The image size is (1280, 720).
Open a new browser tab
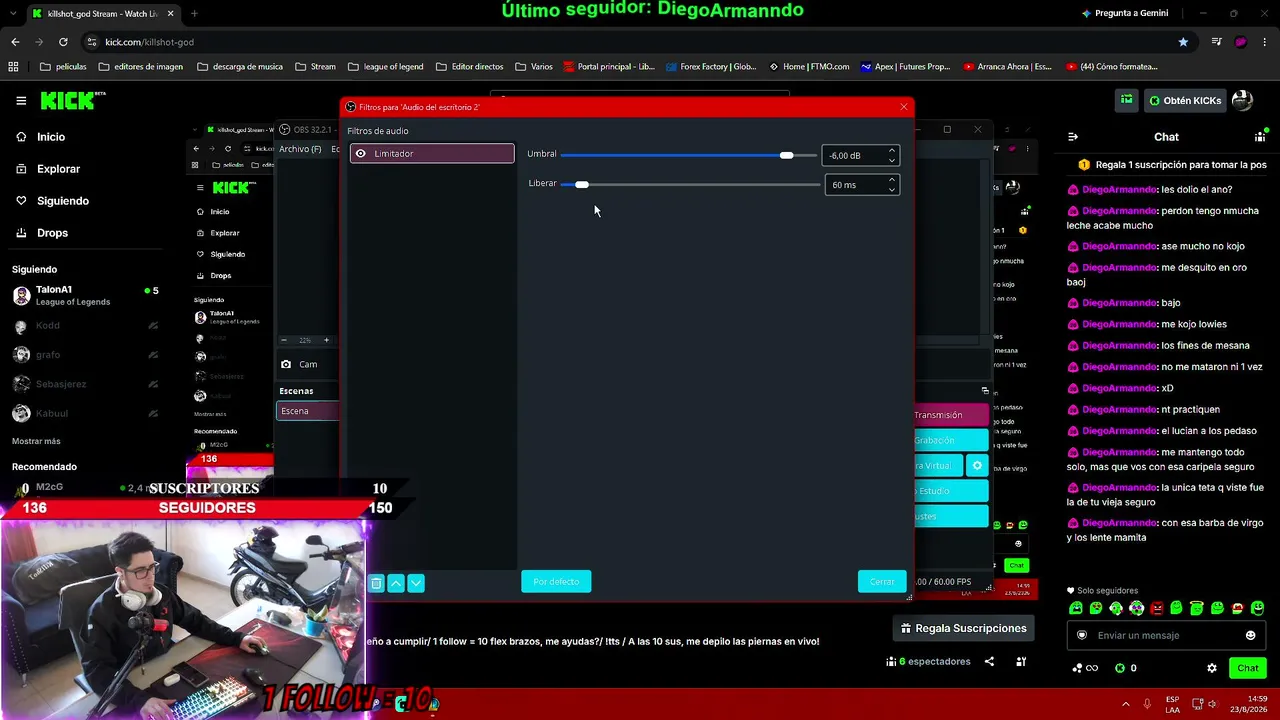[194, 13]
